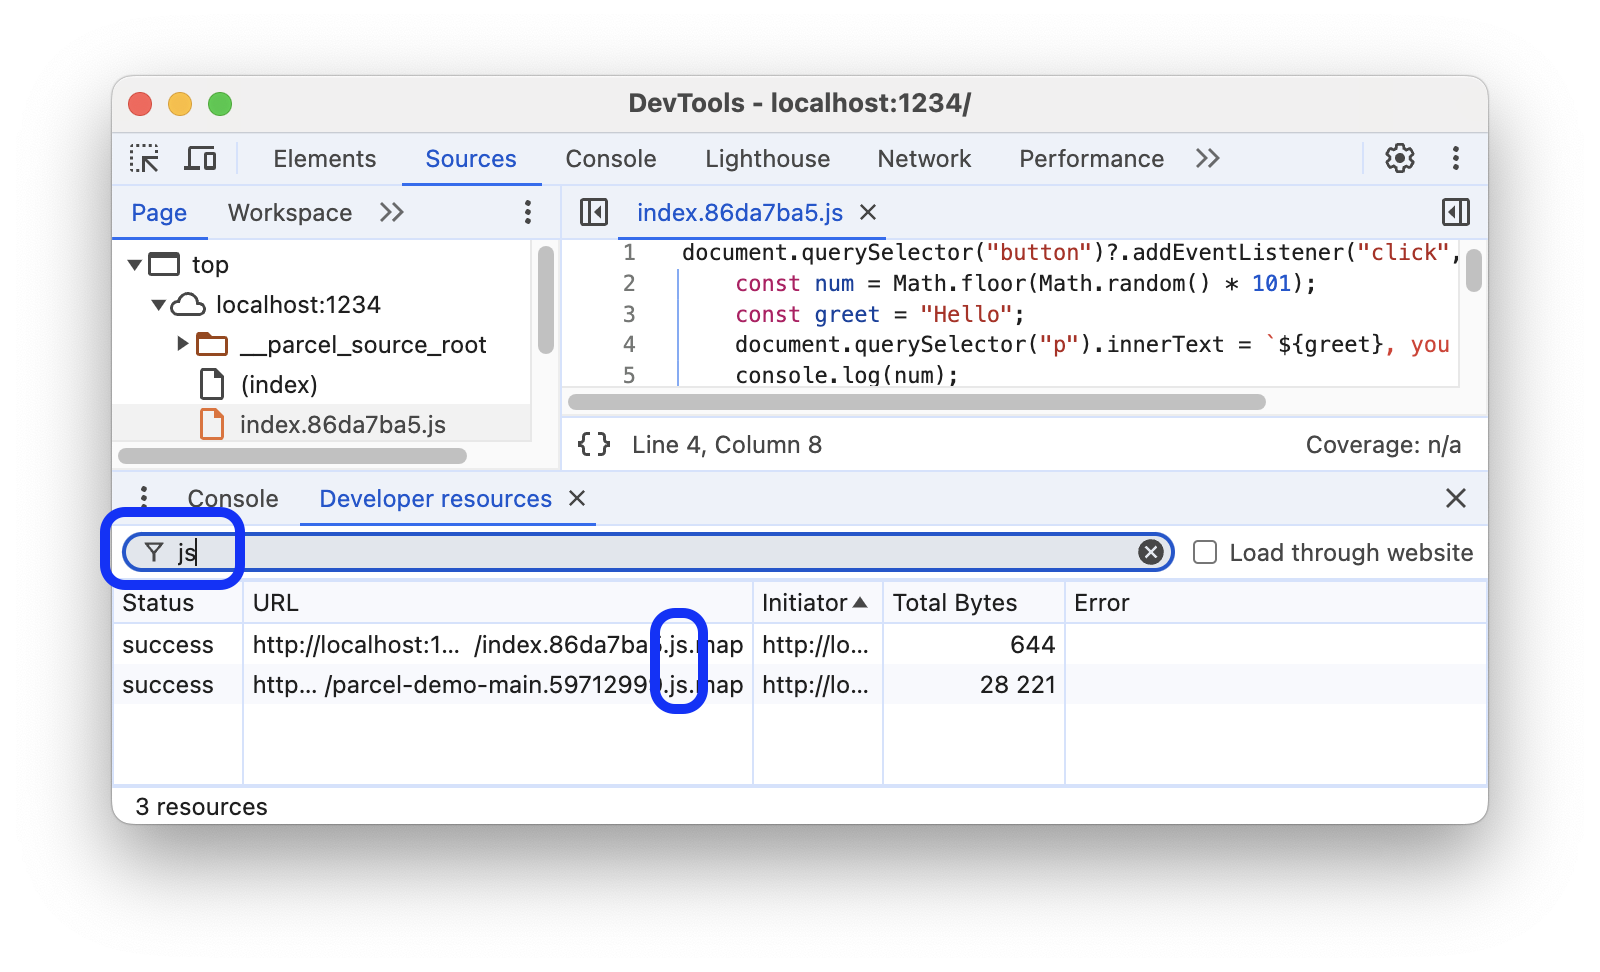Open the hidden panels chevron menu
The image size is (1600, 972).
coord(1207,158)
